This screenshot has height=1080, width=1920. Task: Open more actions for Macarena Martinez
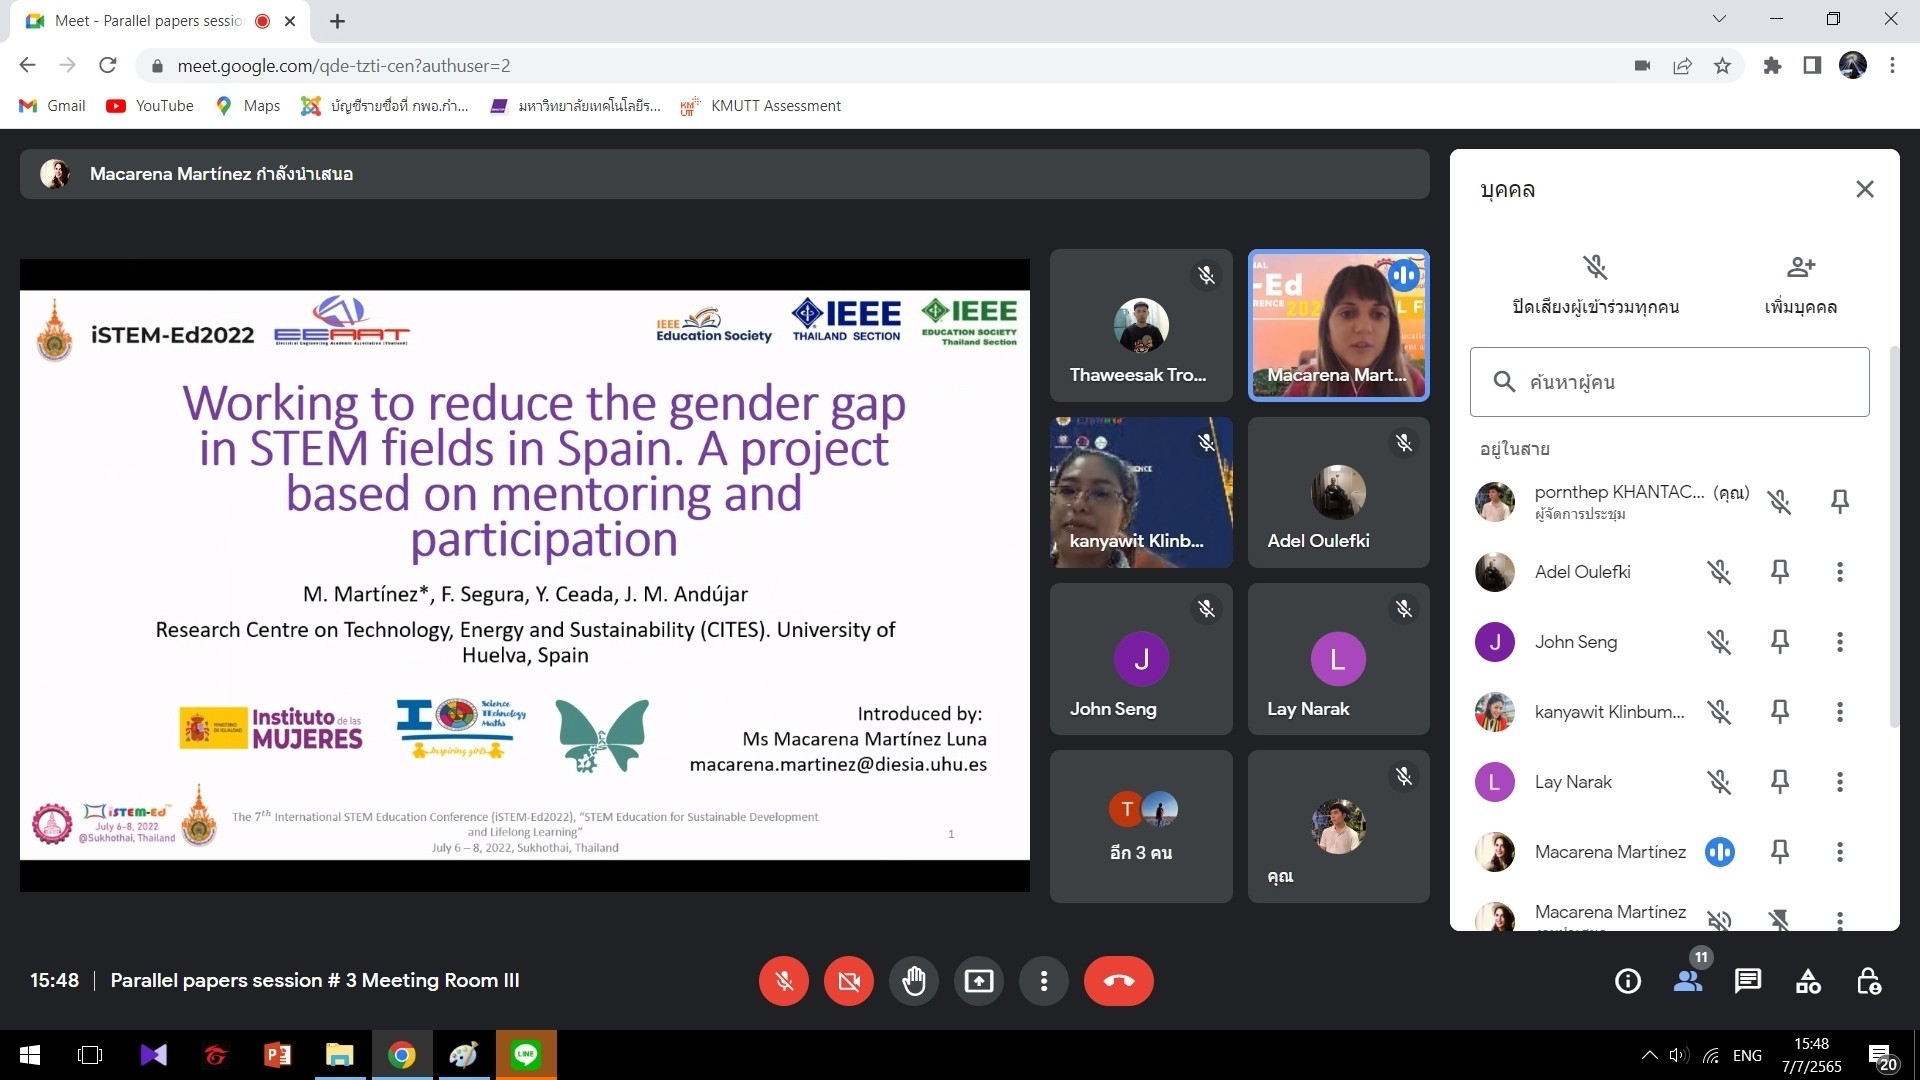click(1840, 852)
